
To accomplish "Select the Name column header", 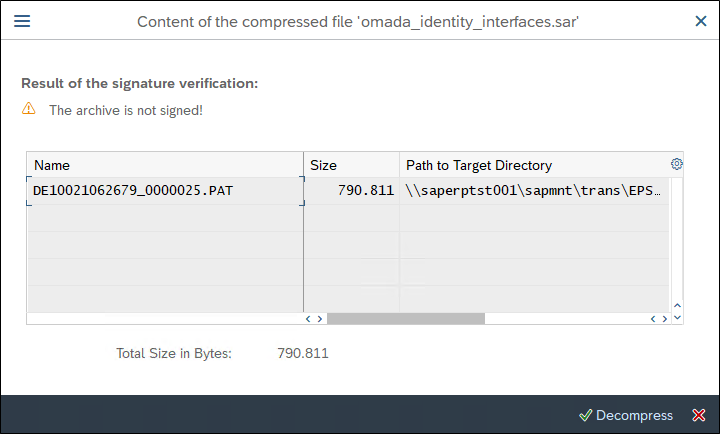I will [x=165, y=165].
